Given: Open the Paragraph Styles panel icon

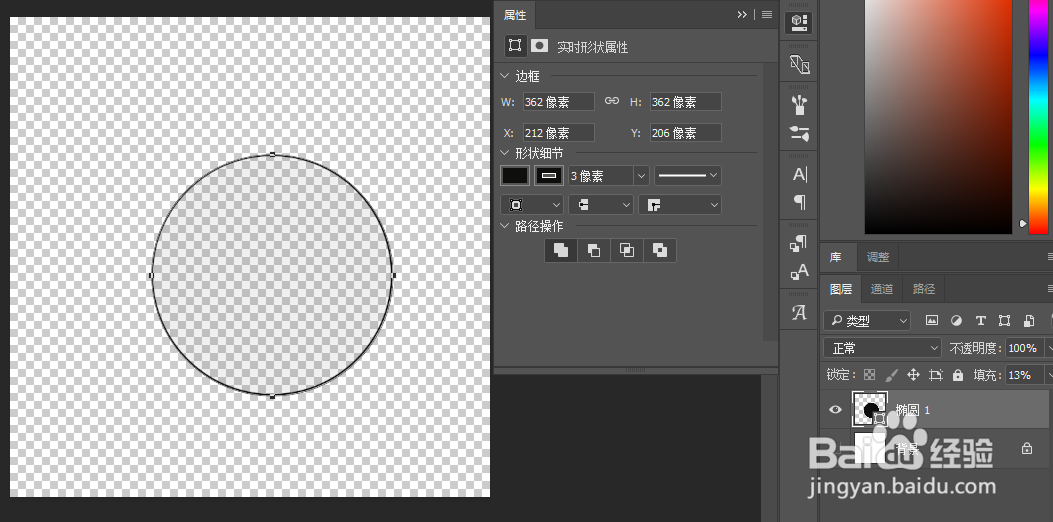Looking at the screenshot, I should (x=799, y=243).
